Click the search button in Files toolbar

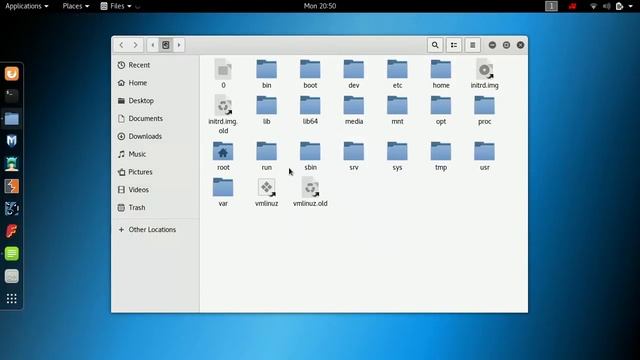pos(435,45)
